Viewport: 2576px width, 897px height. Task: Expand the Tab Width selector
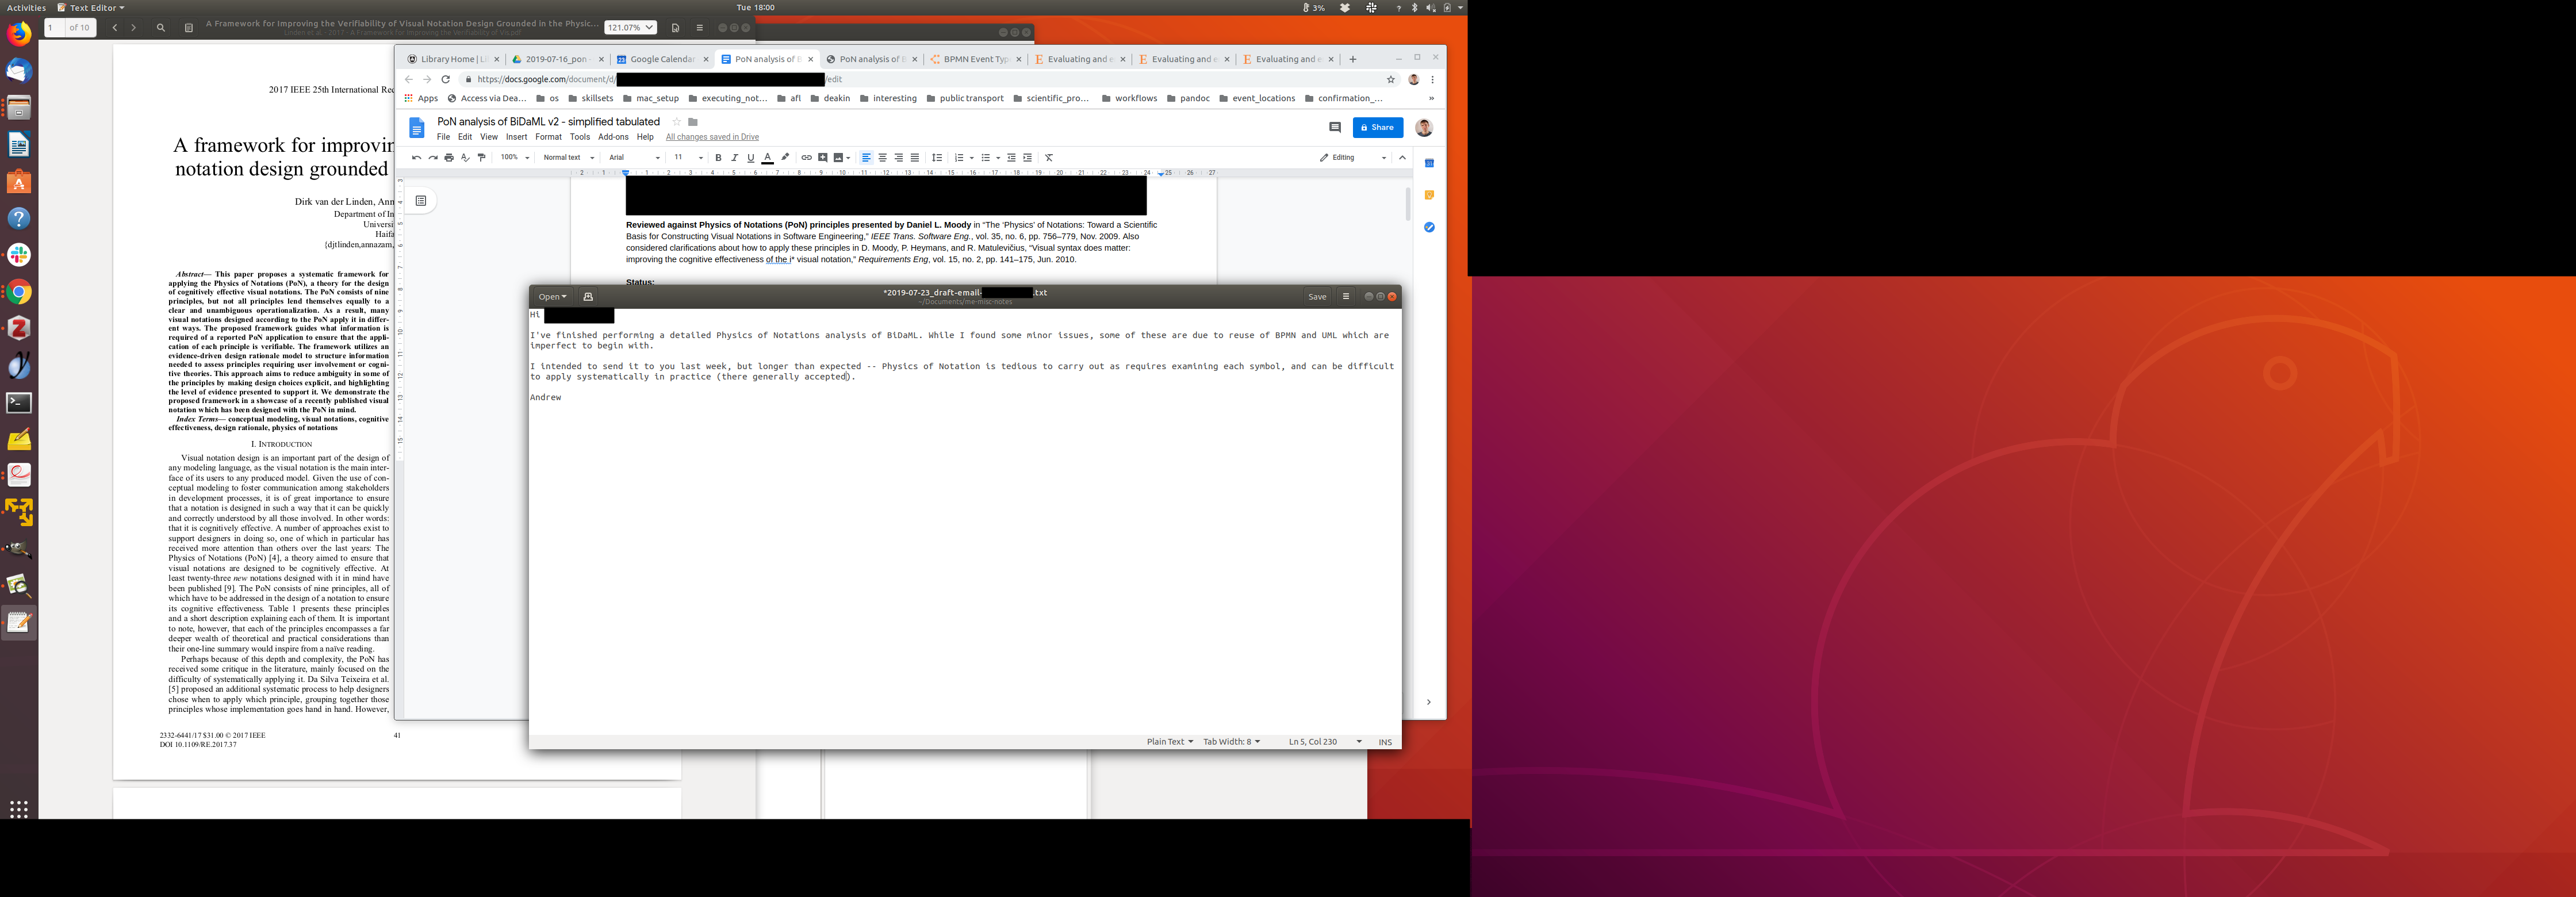1231,742
